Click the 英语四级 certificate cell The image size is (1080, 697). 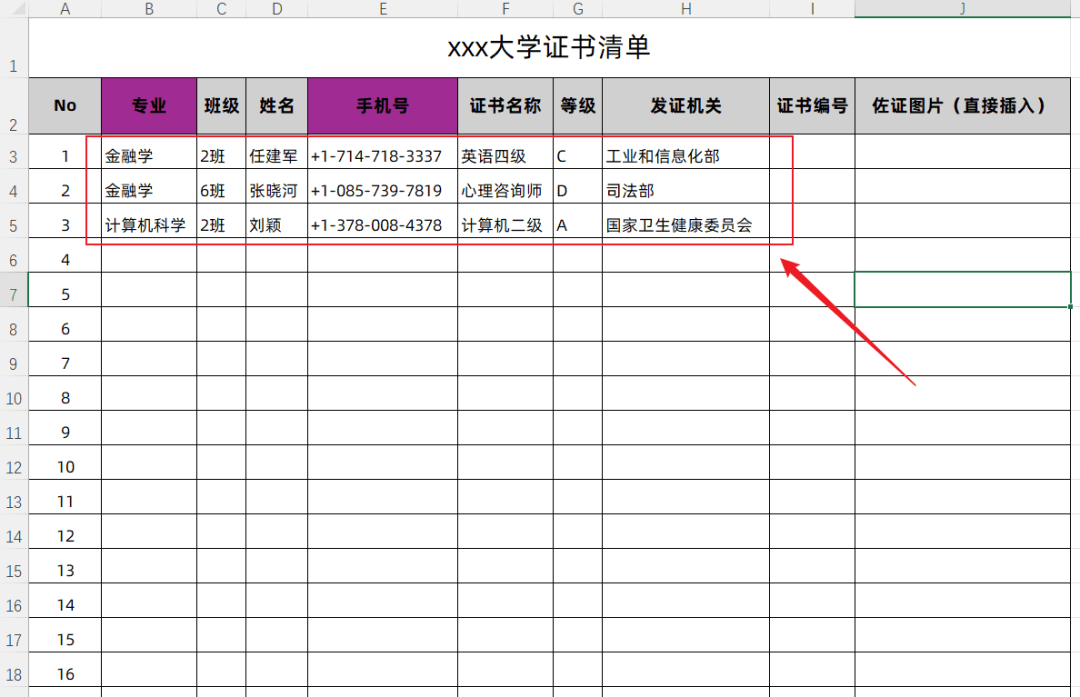495,156
